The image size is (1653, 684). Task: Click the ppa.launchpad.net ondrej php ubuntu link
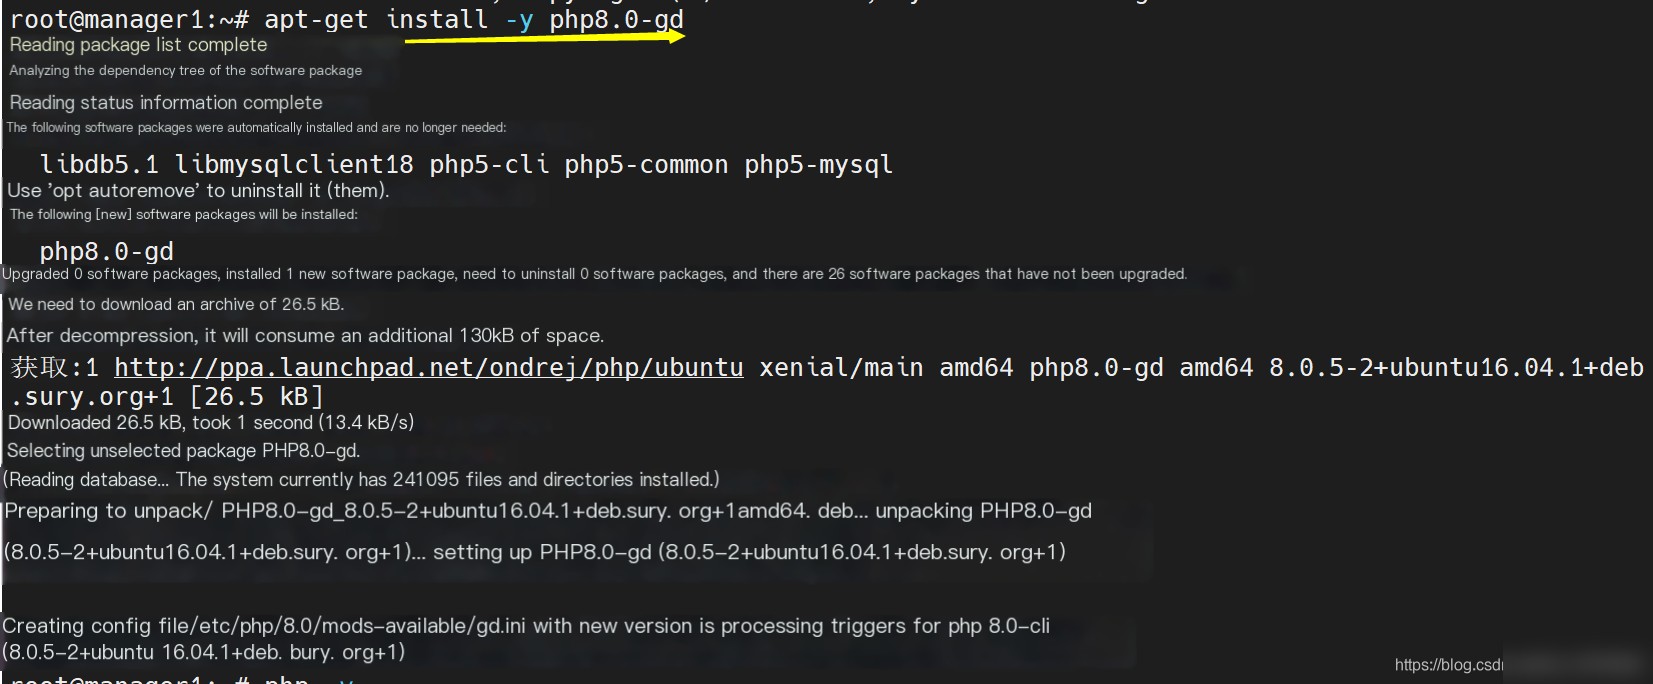coord(429,367)
